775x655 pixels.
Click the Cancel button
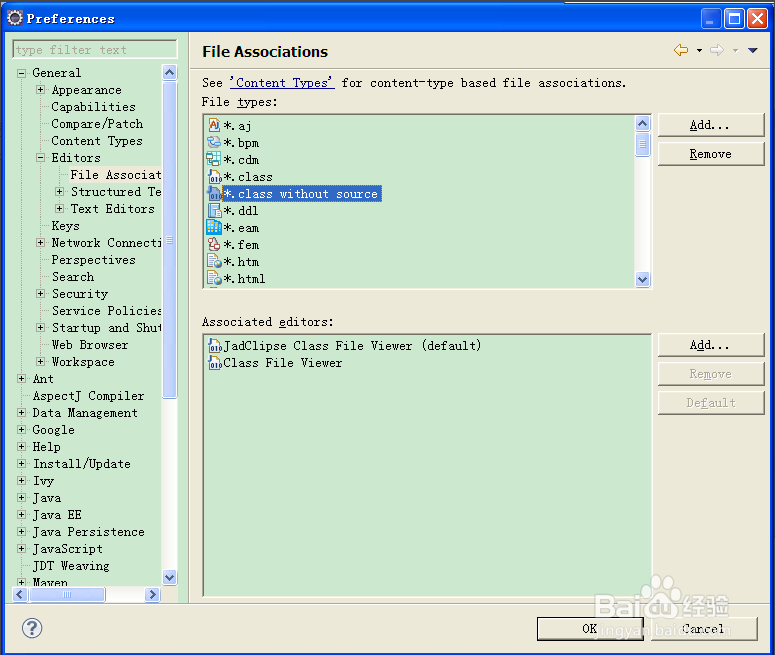coord(704,628)
